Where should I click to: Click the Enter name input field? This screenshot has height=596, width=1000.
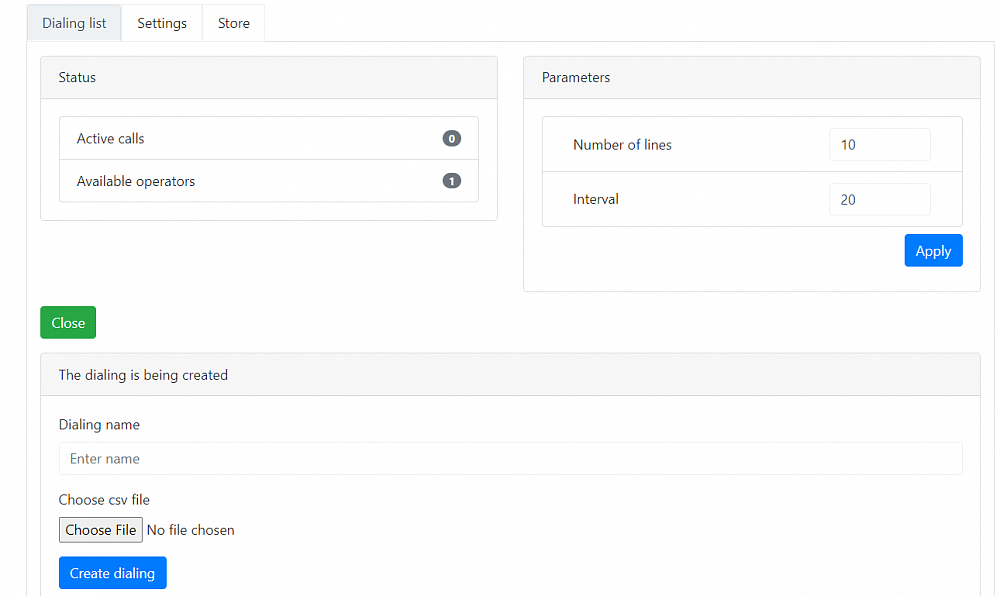510,458
